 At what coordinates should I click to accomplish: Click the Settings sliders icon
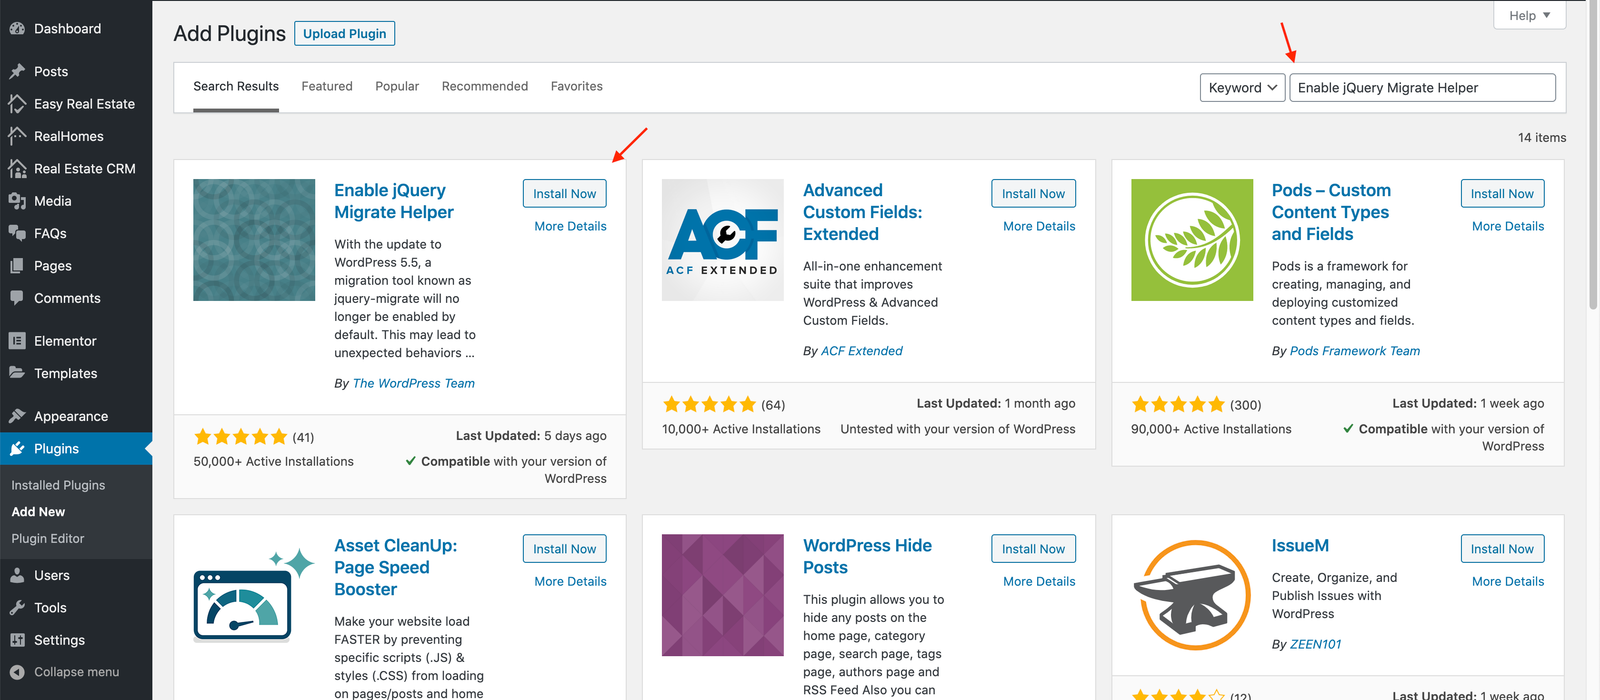[x=17, y=640]
